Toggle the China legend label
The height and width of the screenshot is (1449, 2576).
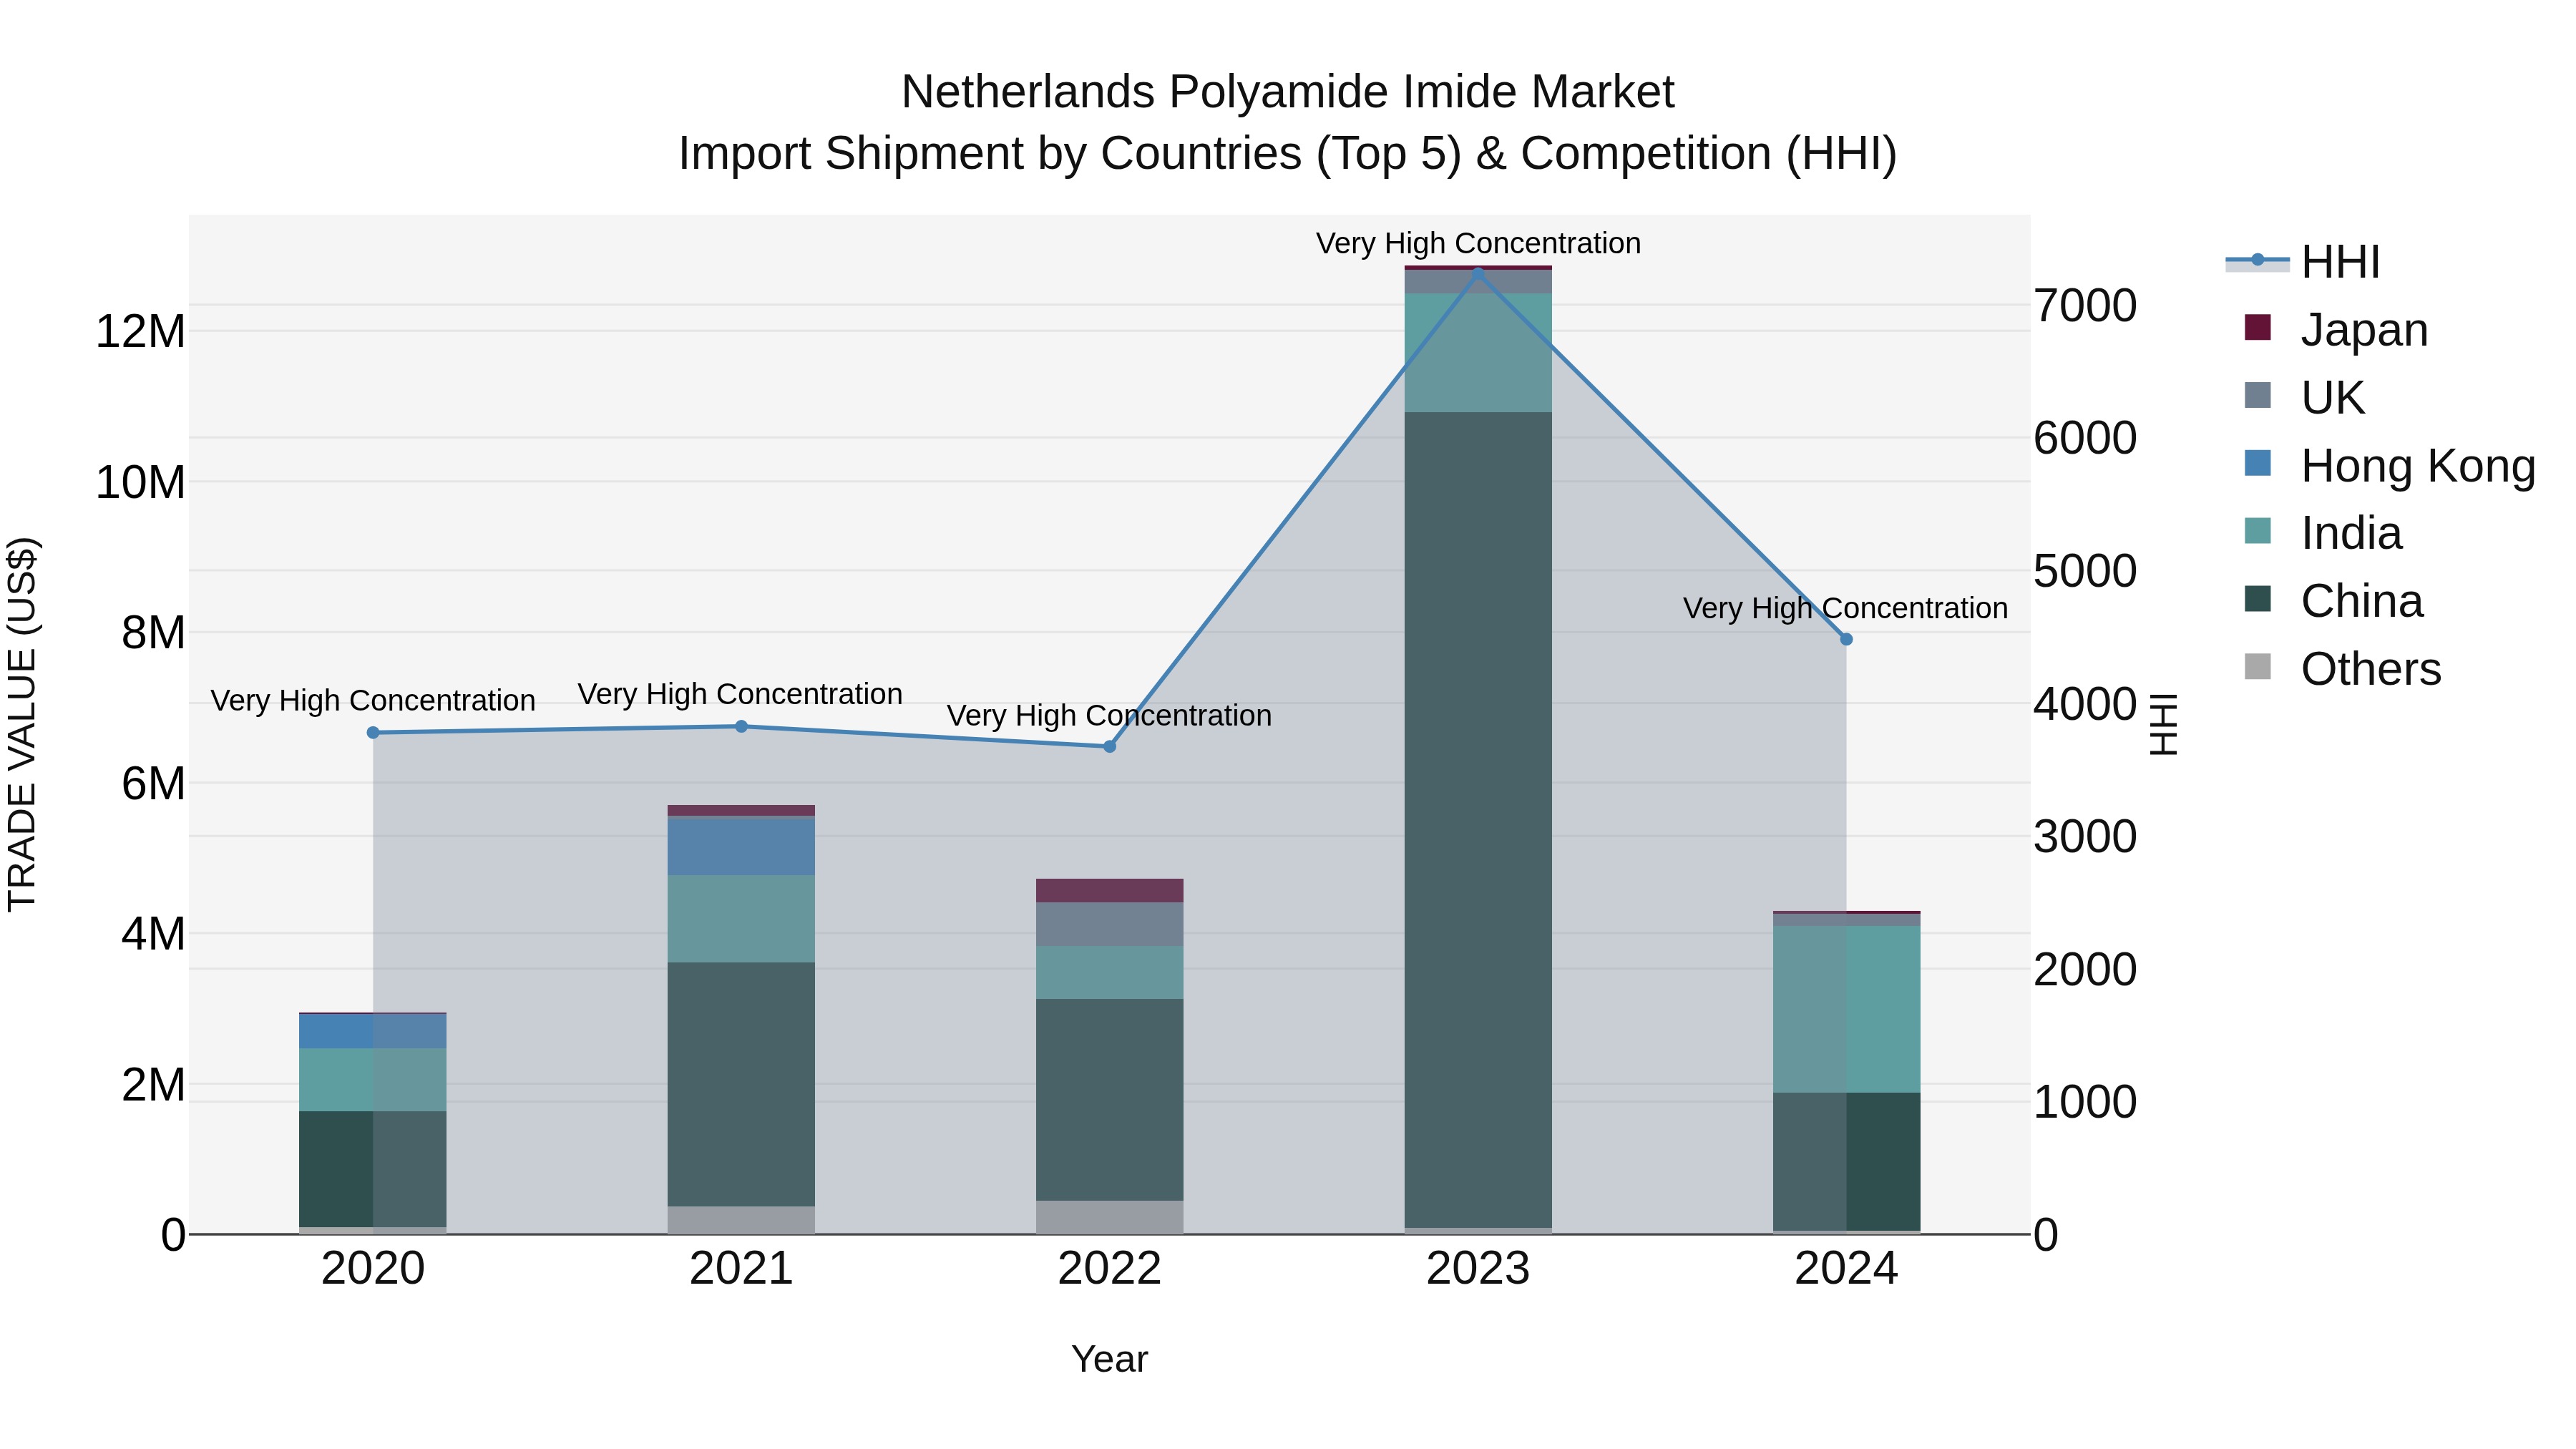pyautogui.click(x=2362, y=601)
